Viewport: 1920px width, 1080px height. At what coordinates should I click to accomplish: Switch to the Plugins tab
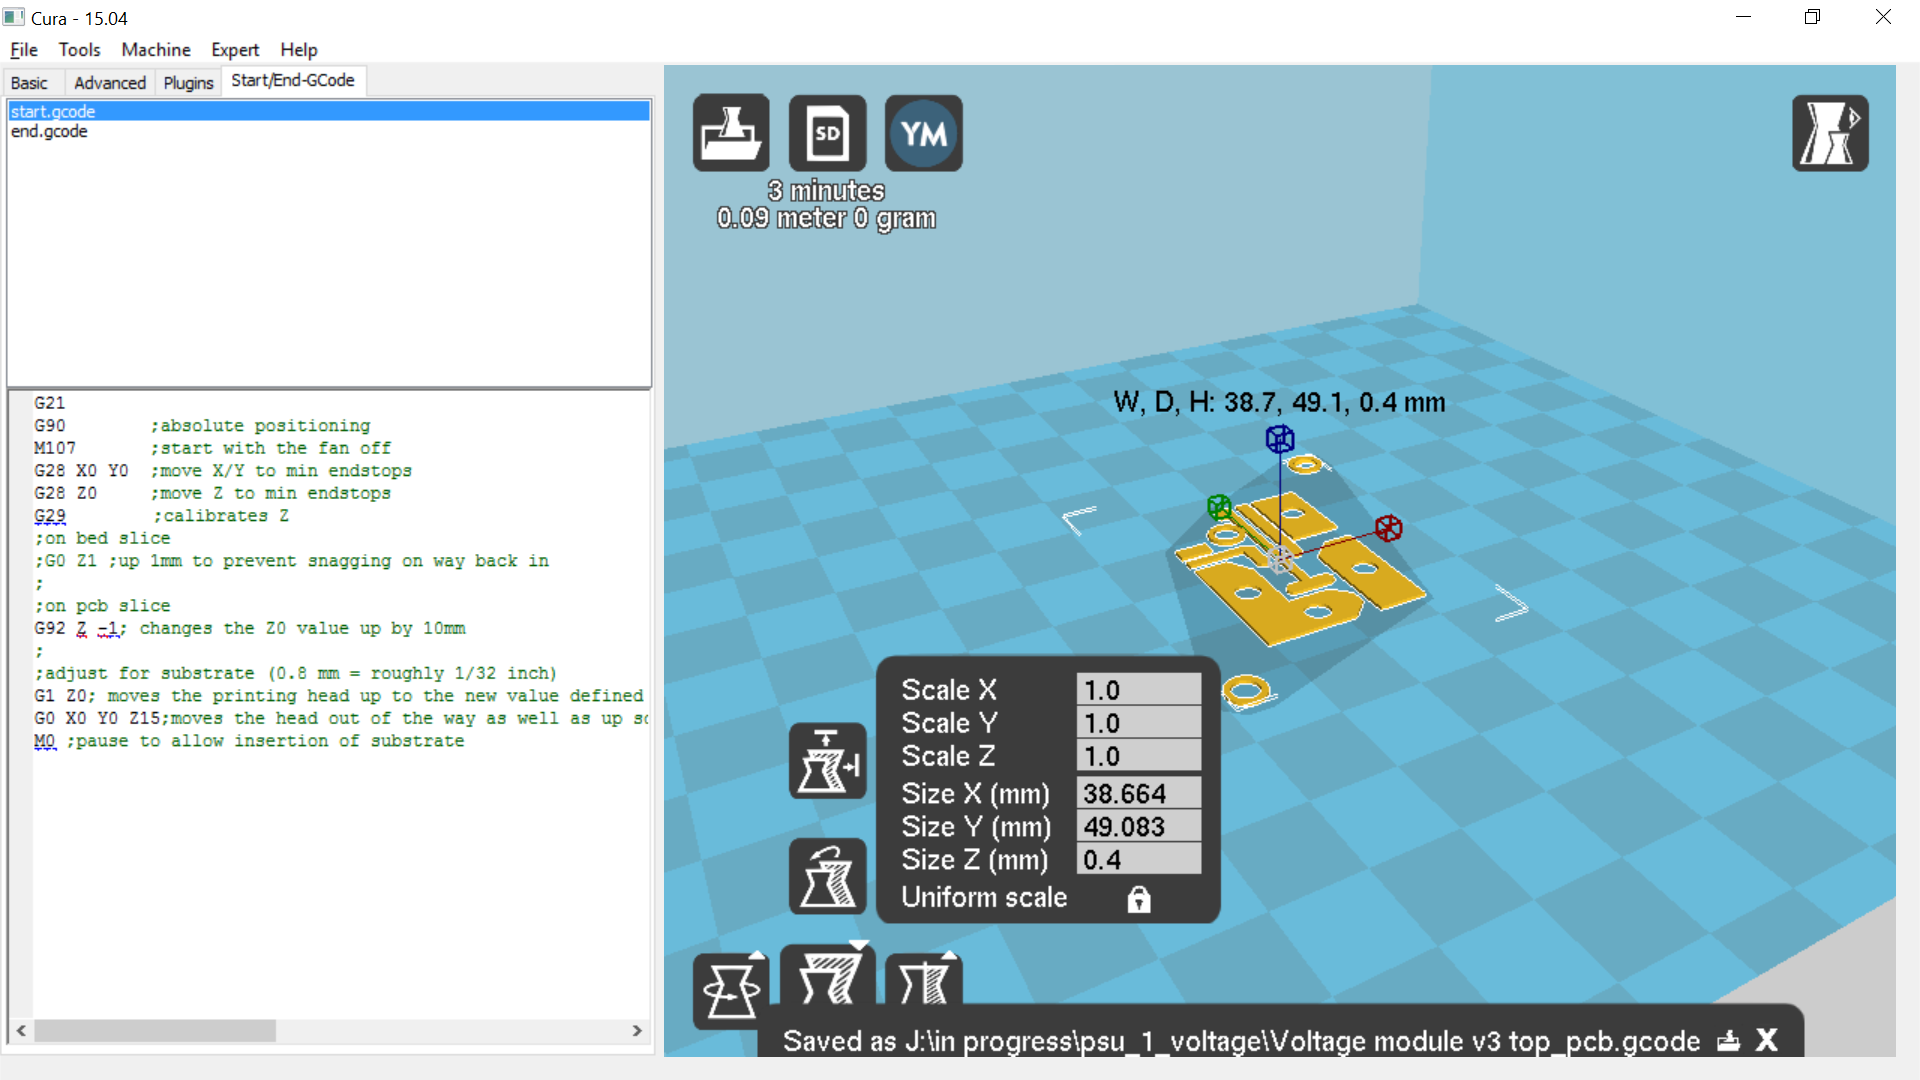pyautogui.click(x=188, y=82)
